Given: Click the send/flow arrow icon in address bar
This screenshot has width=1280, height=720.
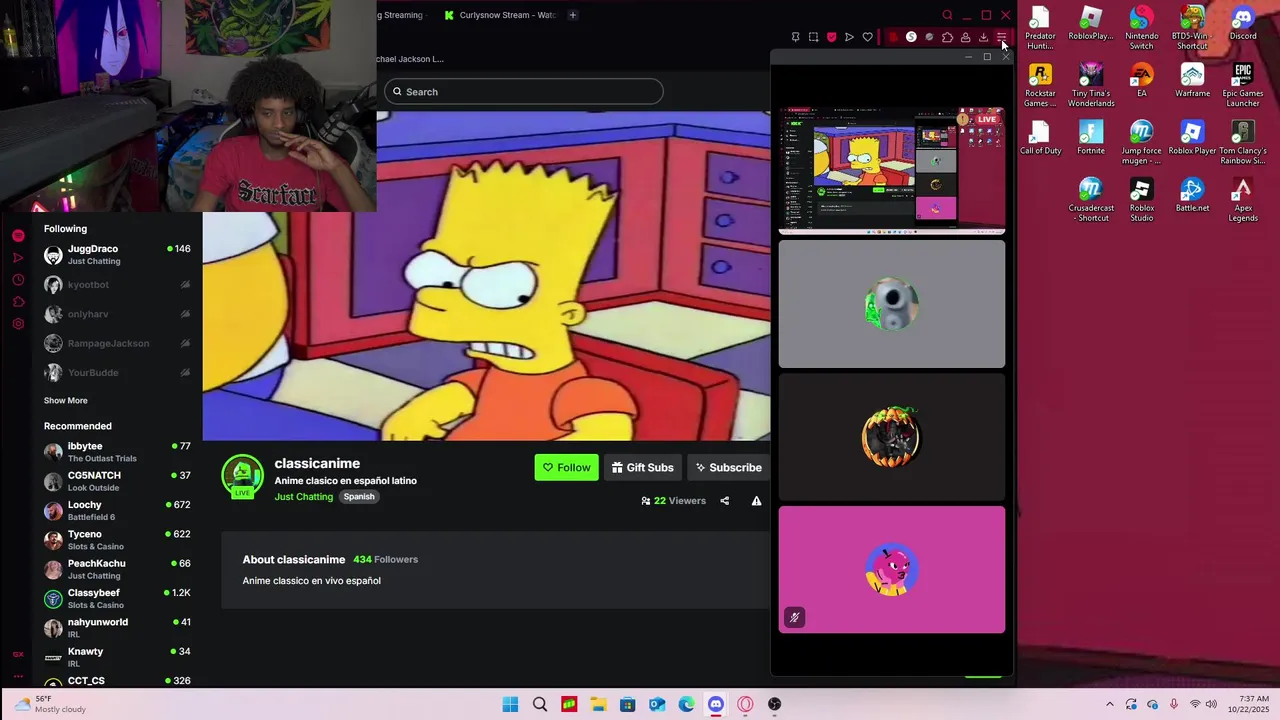Looking at the screenshot, I should (x=849, y=37).
